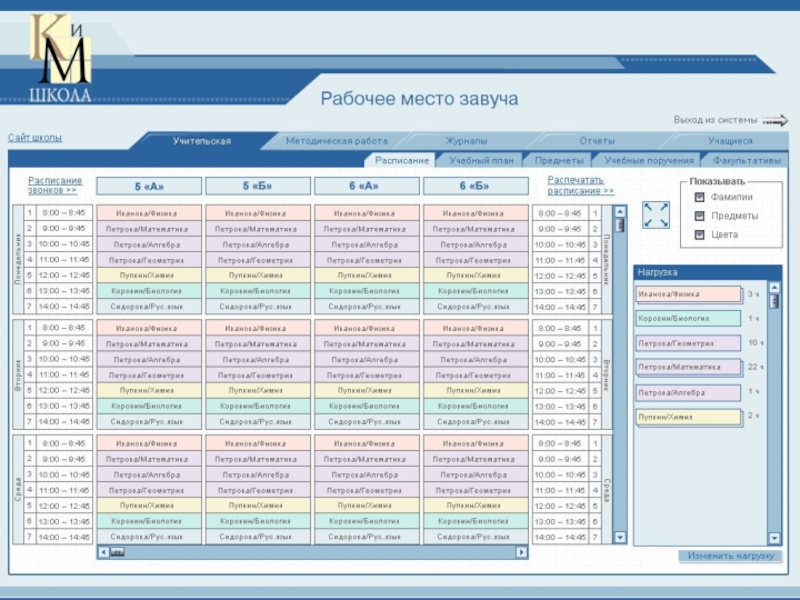Screen dimensions: 800x600
Task: Switch to Учебный план subtab
Action: click(x=481, y=160)
